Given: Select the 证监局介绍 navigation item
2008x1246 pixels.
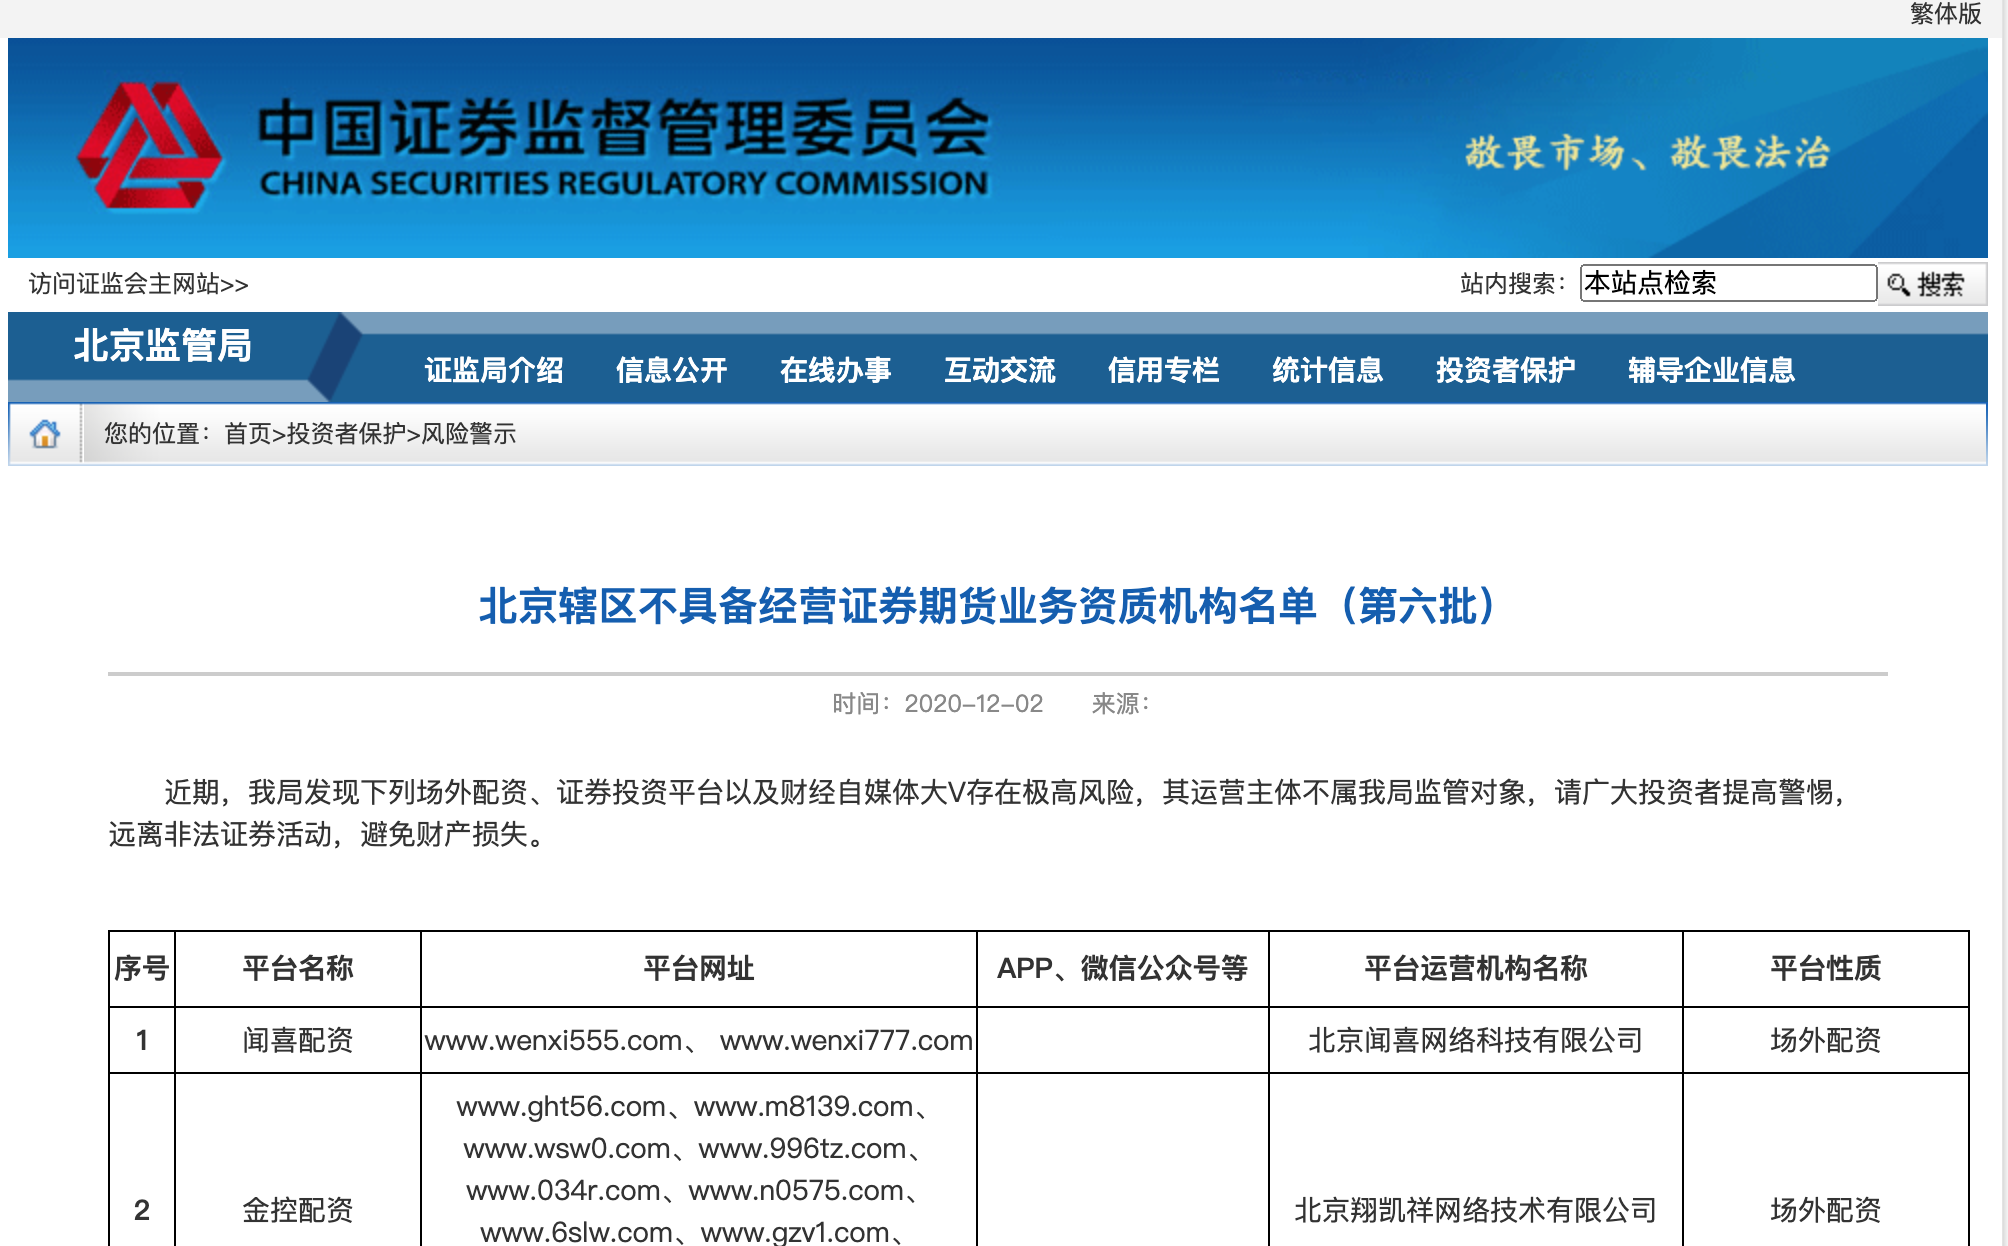Looking at the screenshot, I should pyautogui.click(x=494, y=370).
